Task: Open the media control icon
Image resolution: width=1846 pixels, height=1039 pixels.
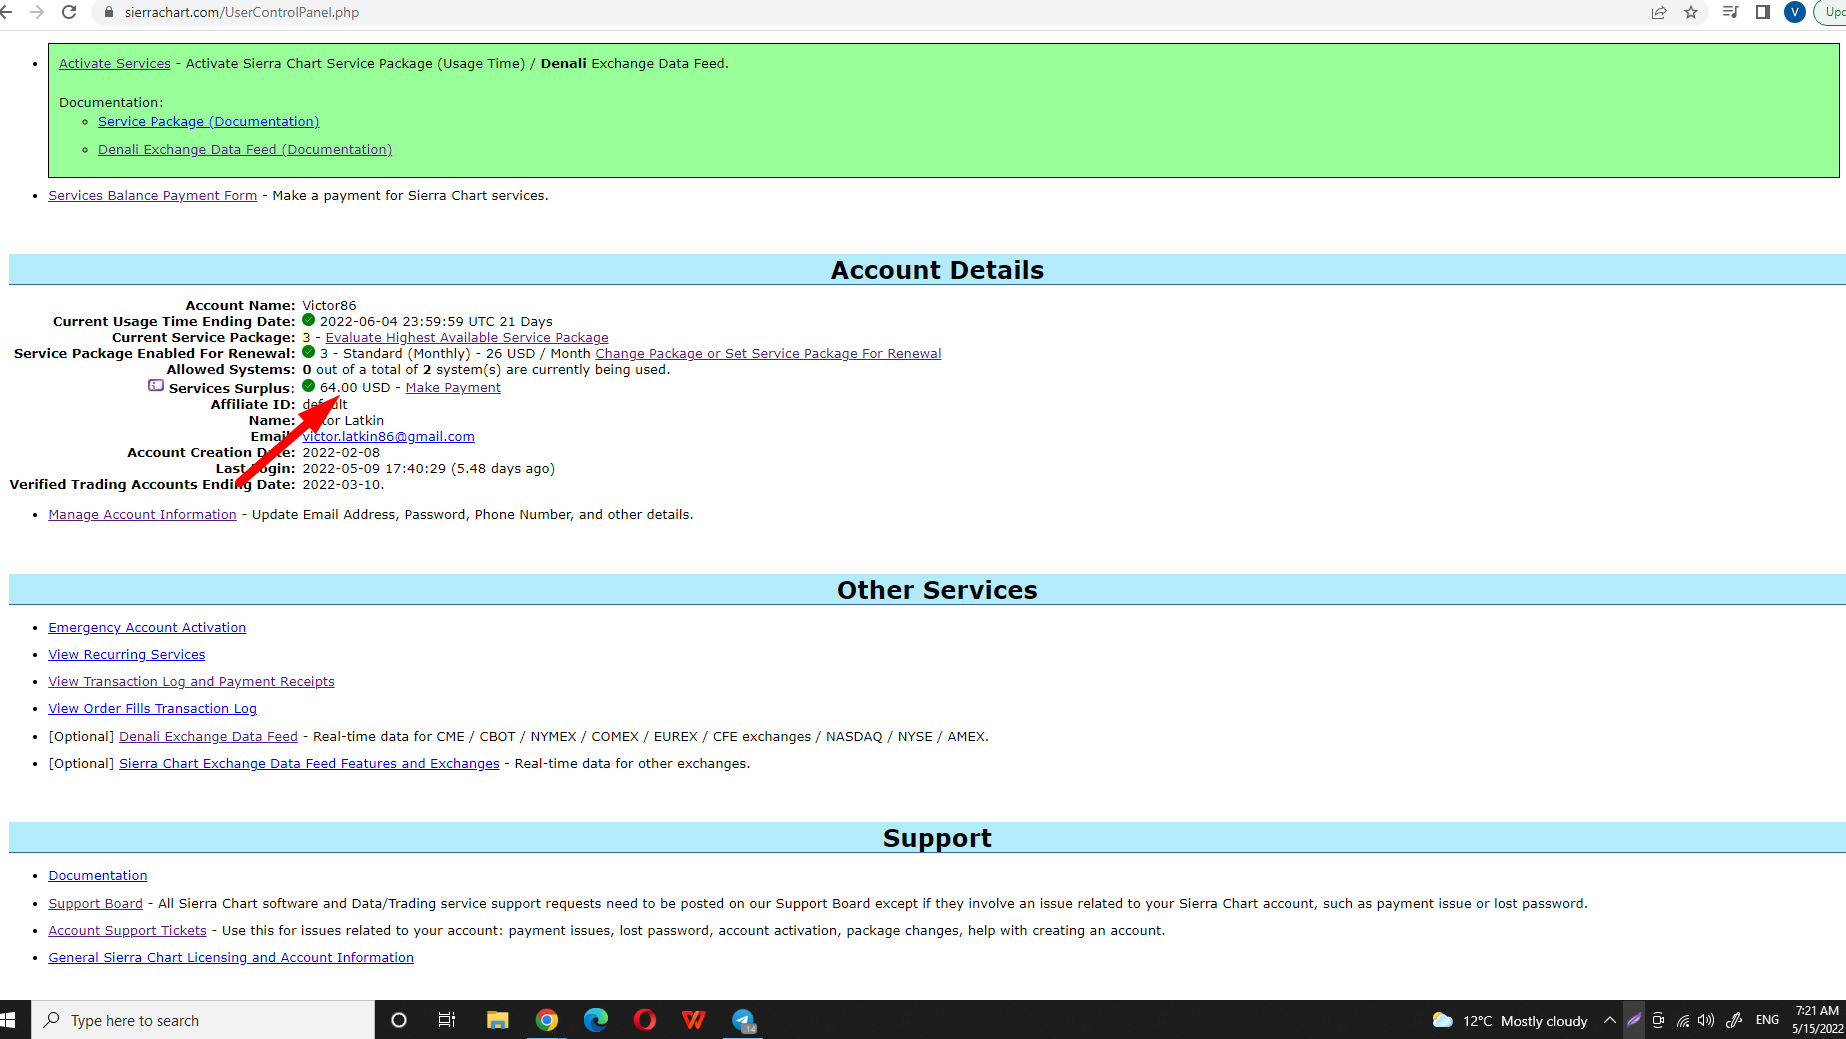Action: (x=1730, y=12)
